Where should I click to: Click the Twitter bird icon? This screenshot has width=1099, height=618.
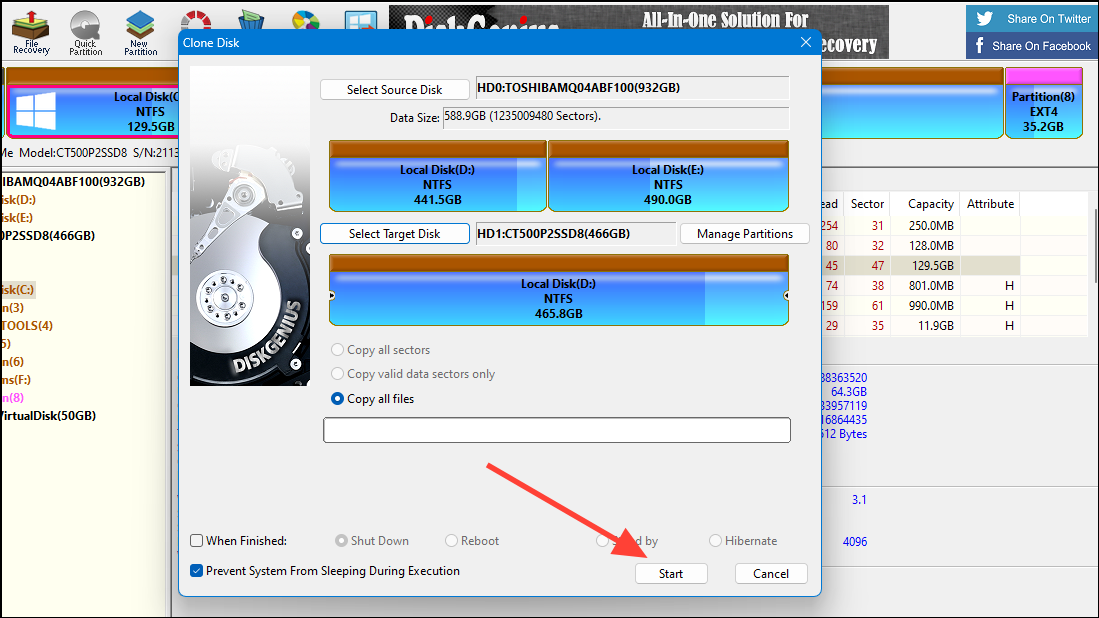pos(985,19)
